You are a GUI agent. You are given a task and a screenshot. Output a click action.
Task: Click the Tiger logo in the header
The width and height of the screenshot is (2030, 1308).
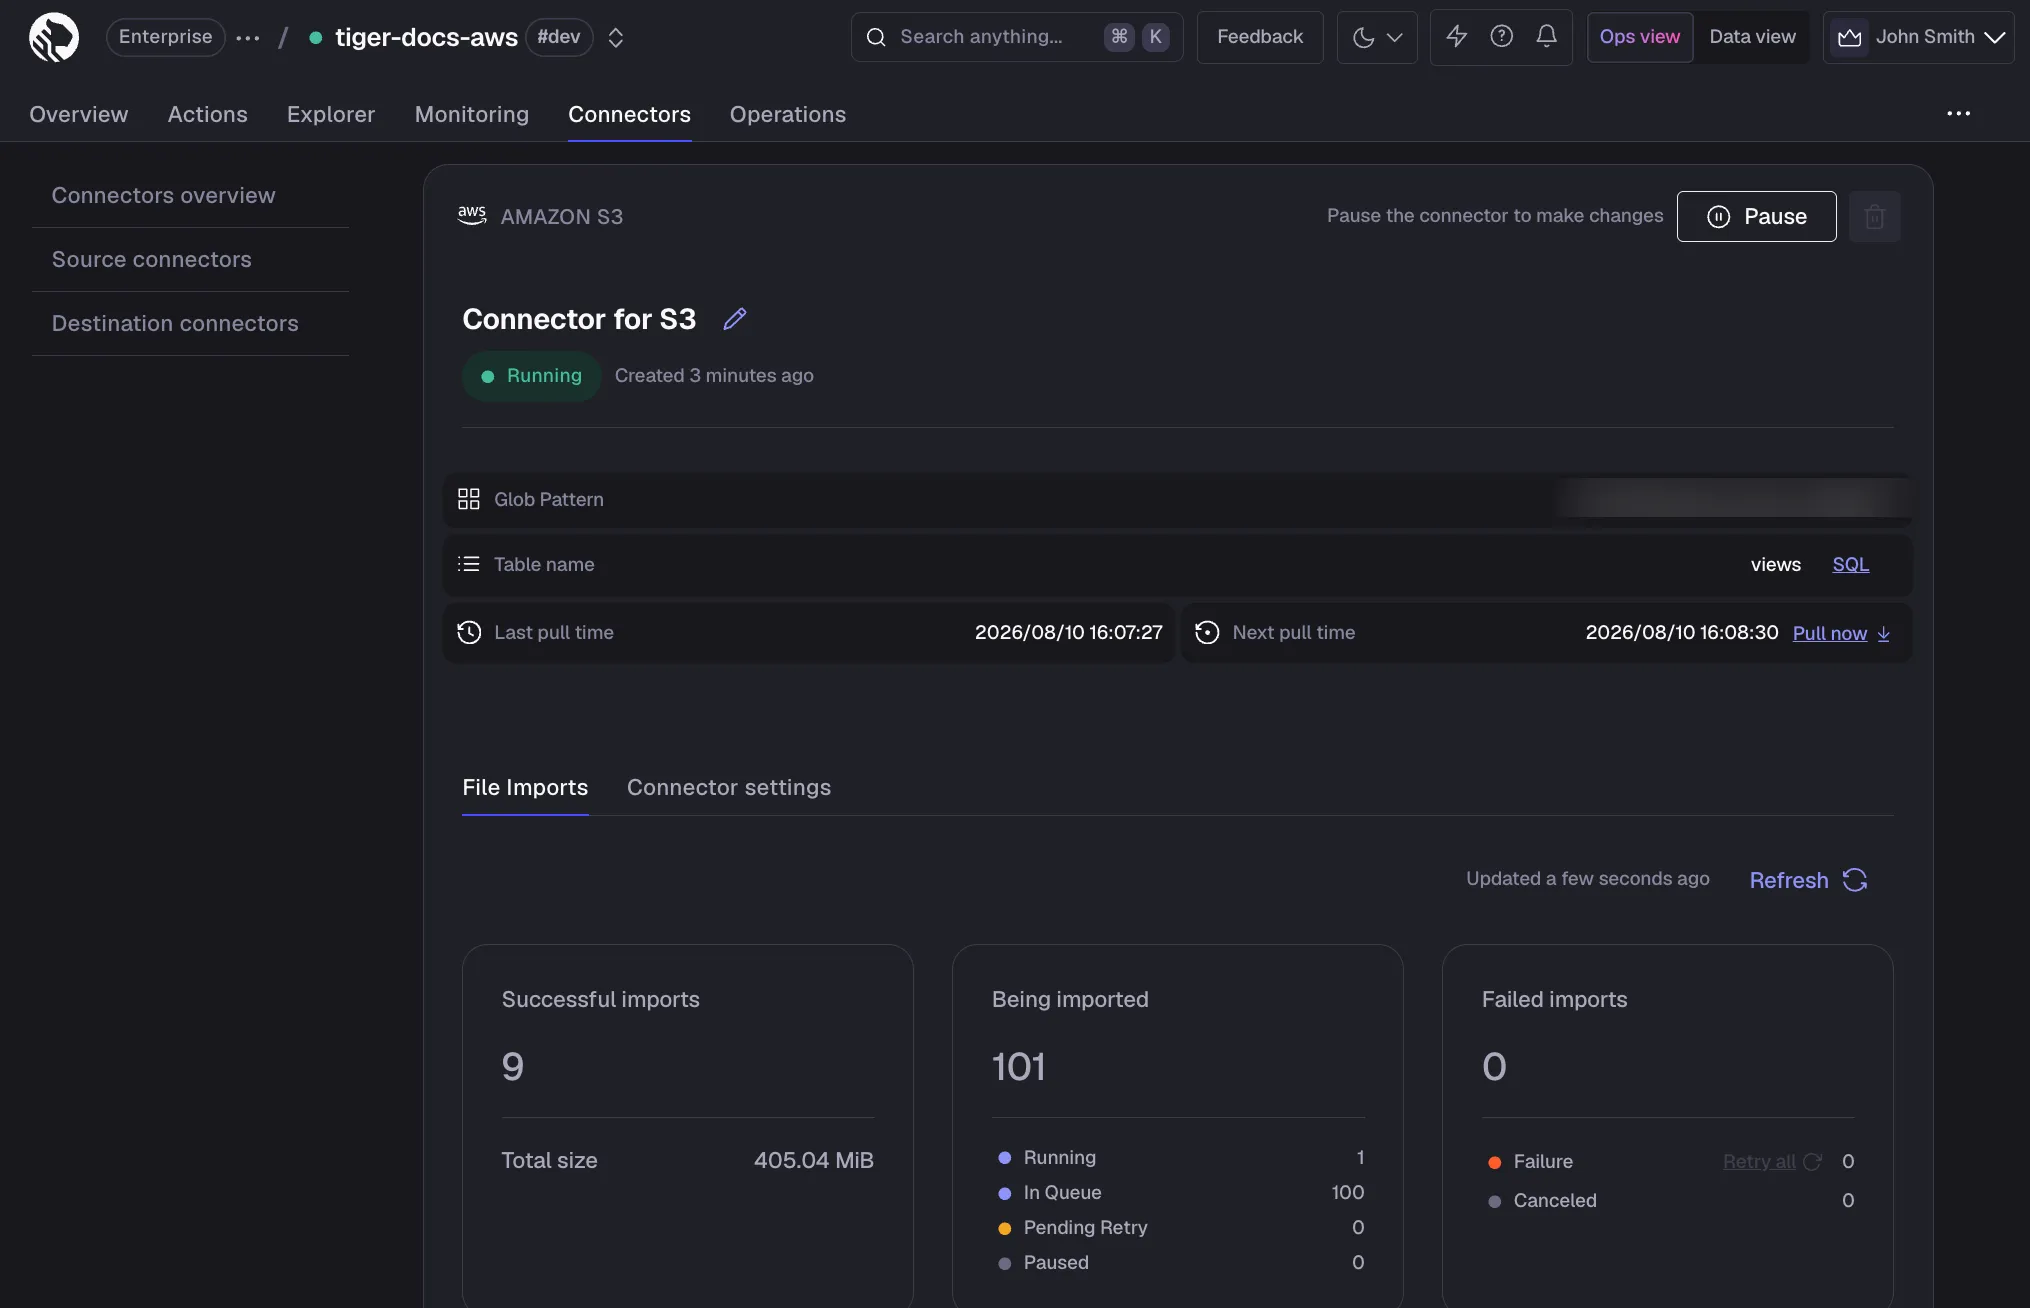(54, 37)
